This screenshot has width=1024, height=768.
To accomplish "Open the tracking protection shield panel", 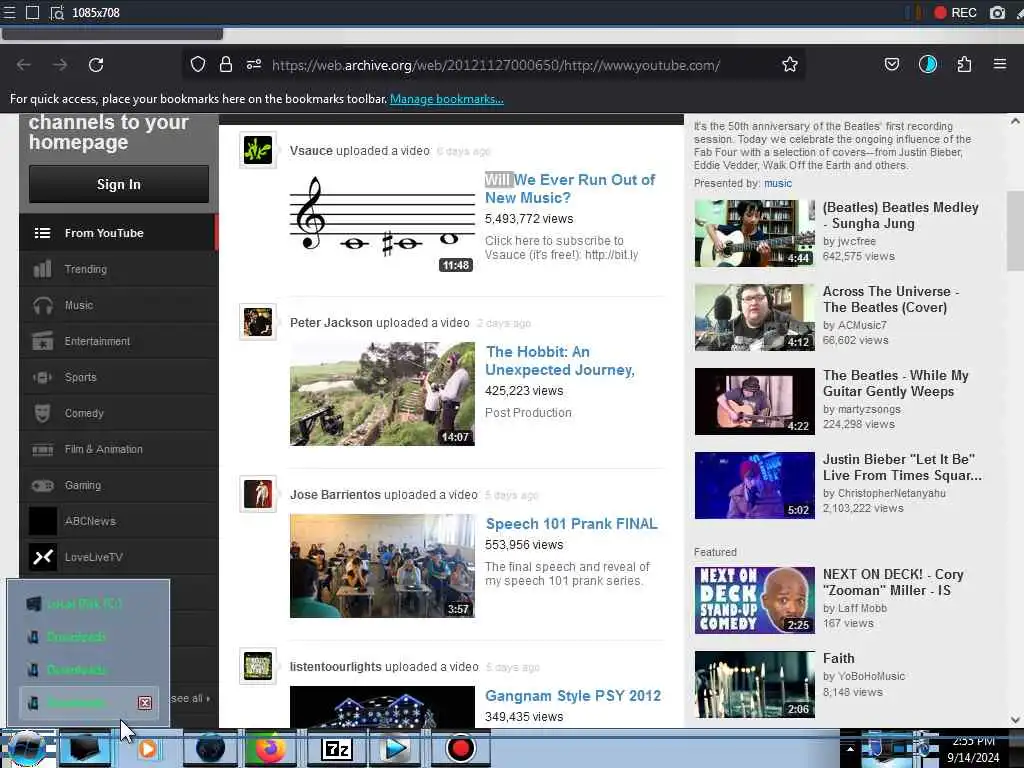I will pos(198,64).
